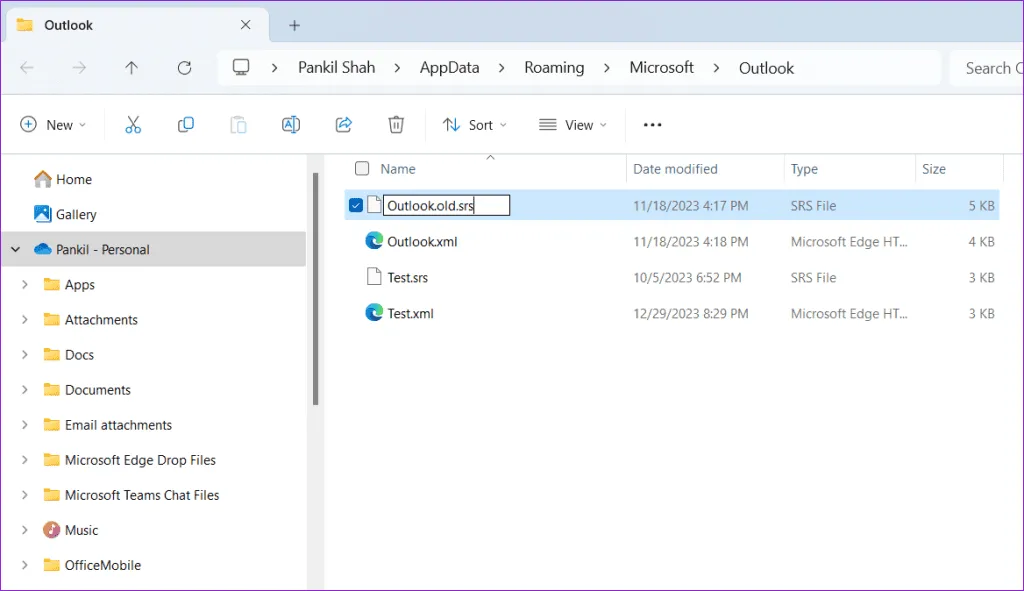Viewport: 1024px width, 591px height.
Task: Collapse the Pankil - Personal tree node
Action: tap(15, 250)
